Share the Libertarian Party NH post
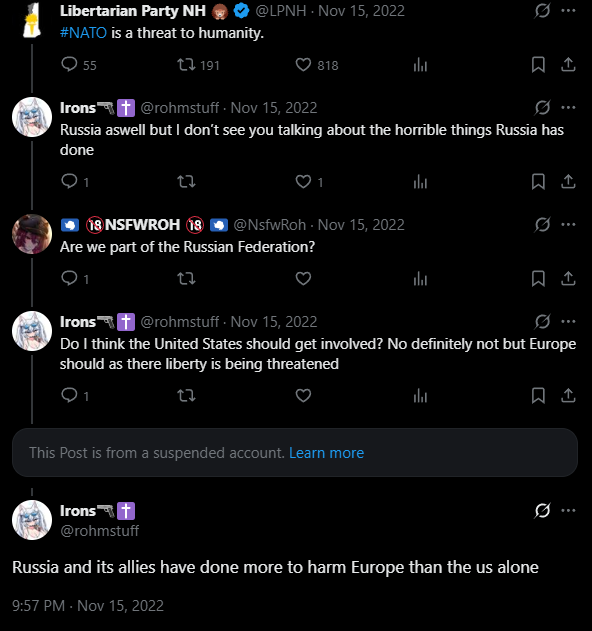This screenshot has width=592, height=631. coord(568,65)
